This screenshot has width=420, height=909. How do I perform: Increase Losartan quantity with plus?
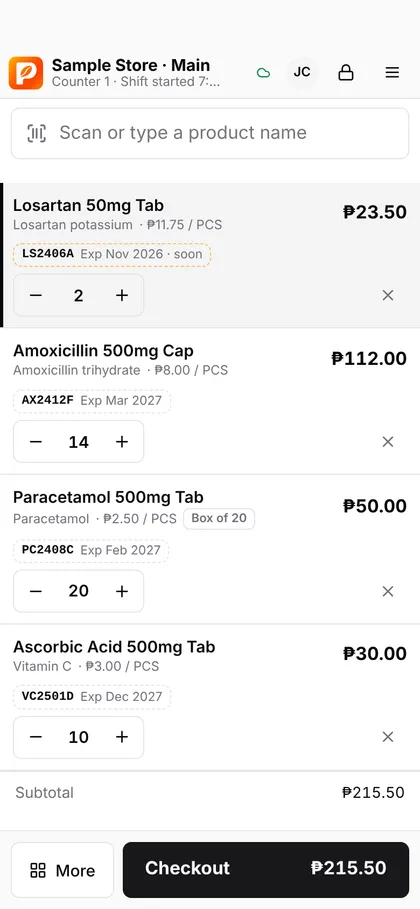click(122, 295)
